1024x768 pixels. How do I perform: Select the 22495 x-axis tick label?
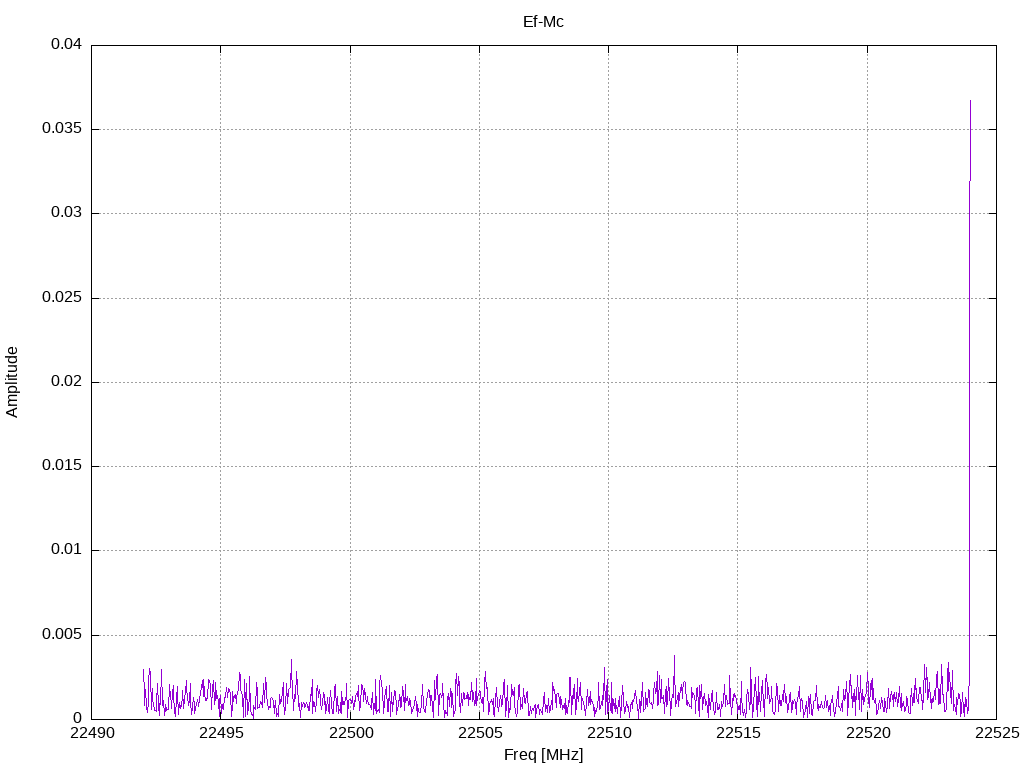pyautogui.click(x=220, y=733)
